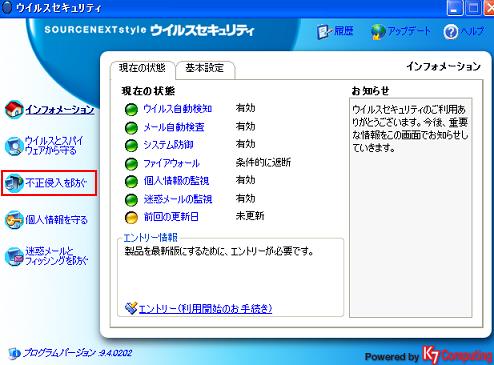Click green status light for 個人情報の監視
Screen dimensions: 494x365
click(131, 181)
